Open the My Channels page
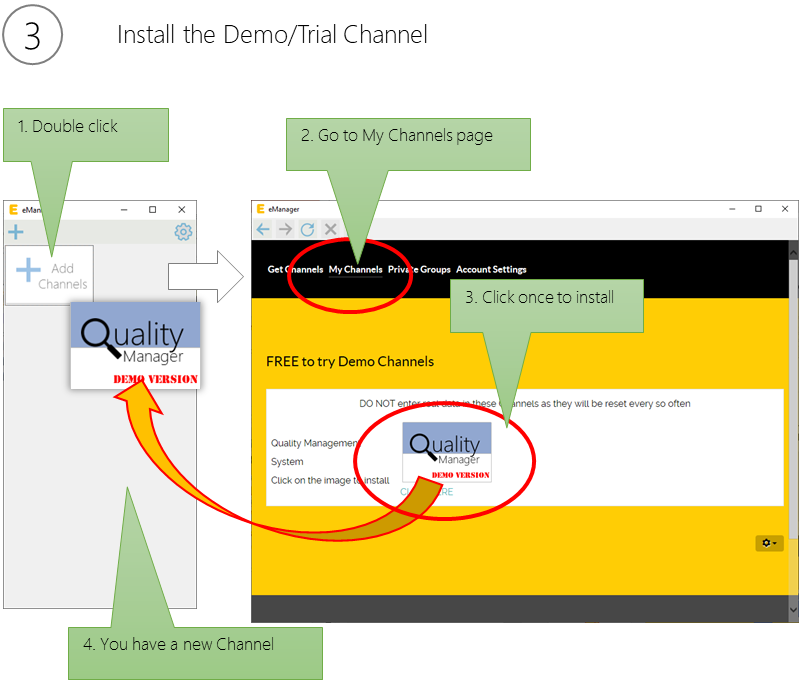Screen dimensions: 799x680 click(355, 270)
